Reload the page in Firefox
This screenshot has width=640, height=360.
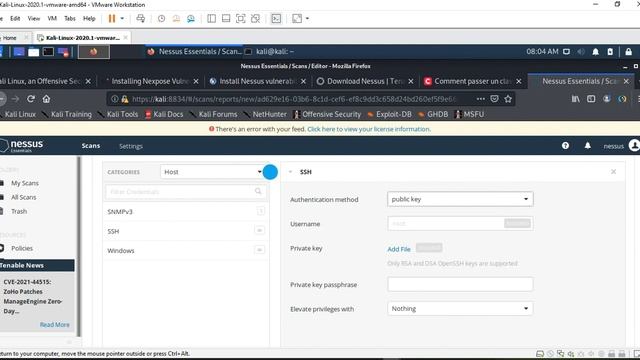[31, 99]
